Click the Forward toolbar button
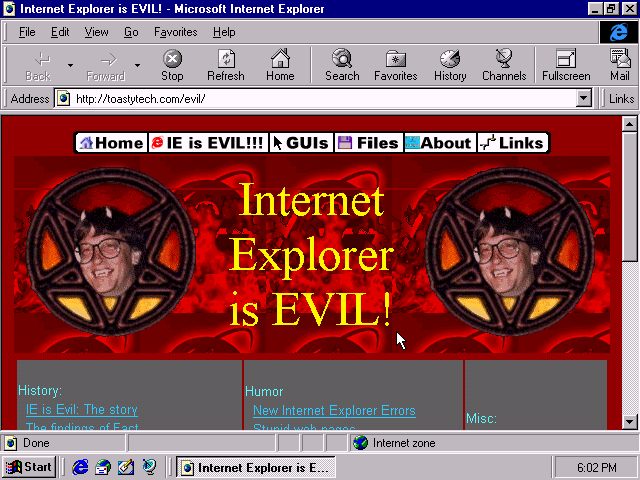 point(105,65)
